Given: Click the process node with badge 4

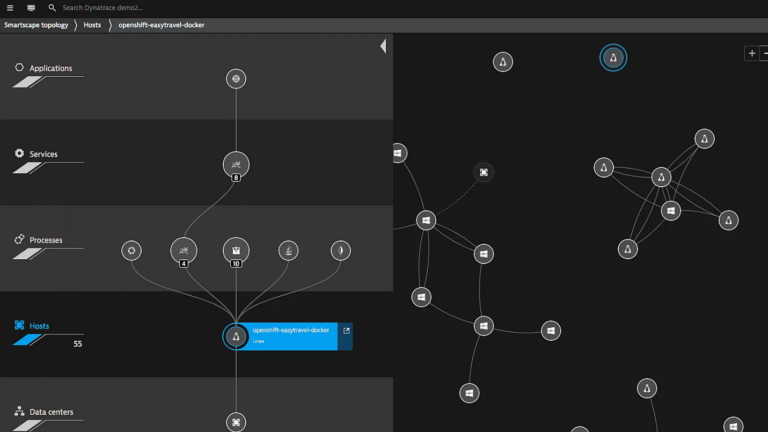Looking at the screenshot, I should click(x=184, y=251).
